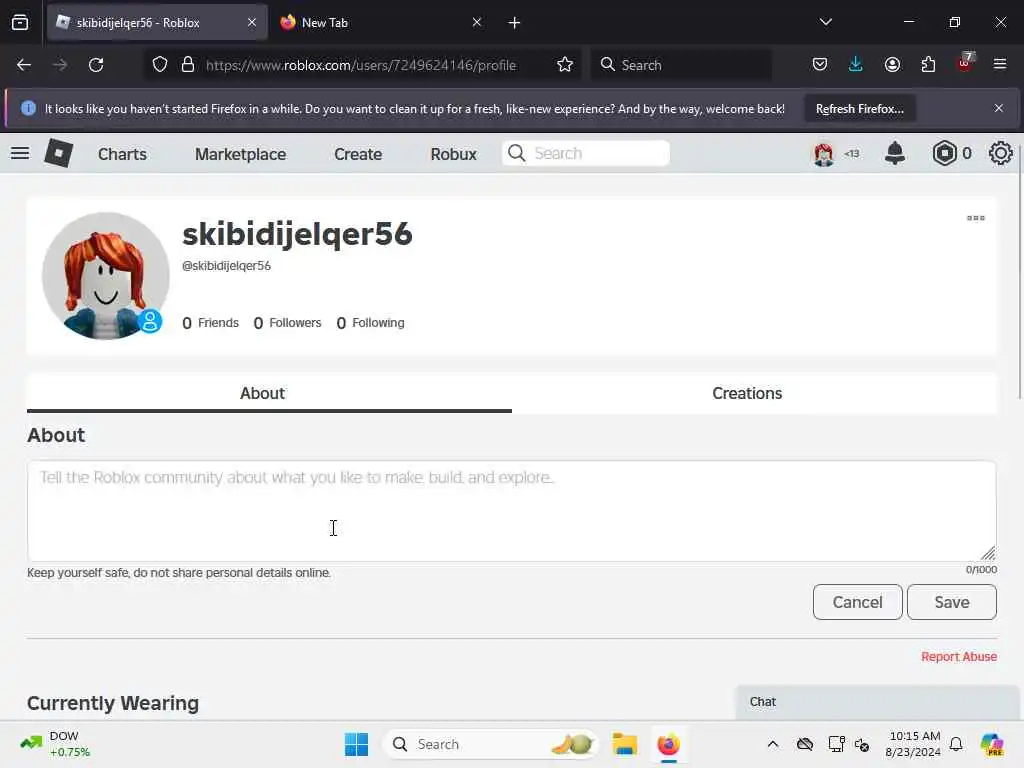Show hidden system tray icons chevron
This screenshot has width=1024, height=768.
click(773, 744)
